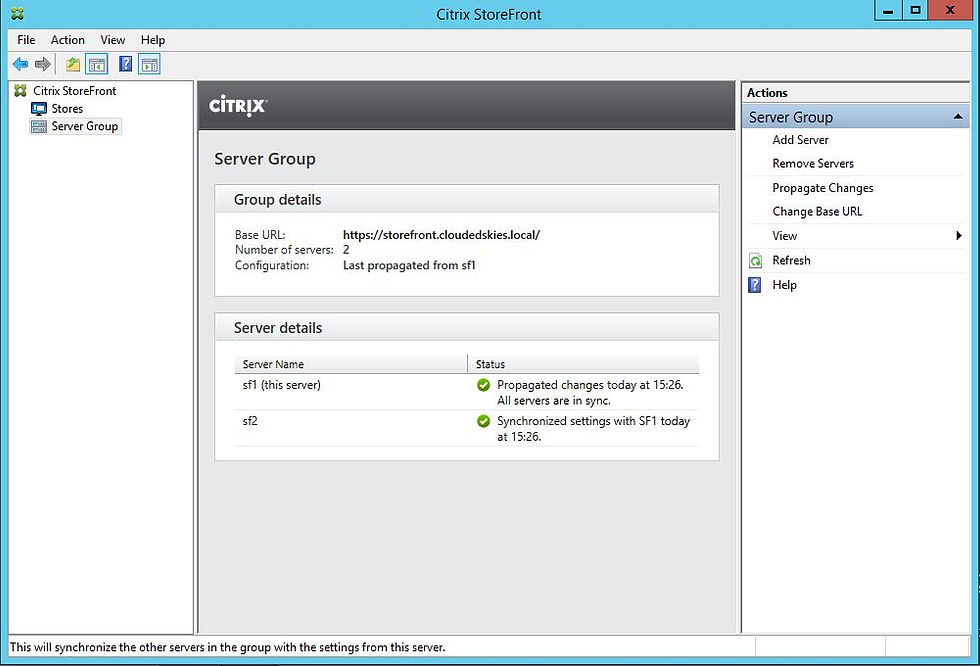The height and width of the screenshot is (666, 980).
Task: Click the Server Name column header
Action: (x=351, y=364)
